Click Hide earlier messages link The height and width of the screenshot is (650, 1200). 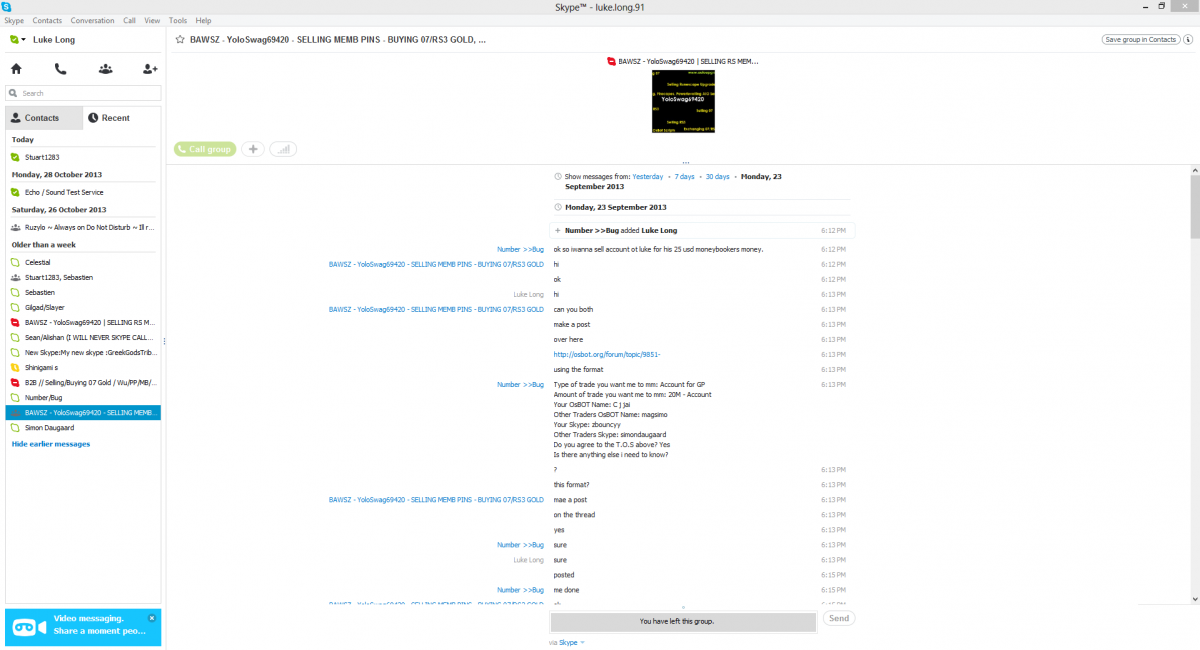point(50,443)
